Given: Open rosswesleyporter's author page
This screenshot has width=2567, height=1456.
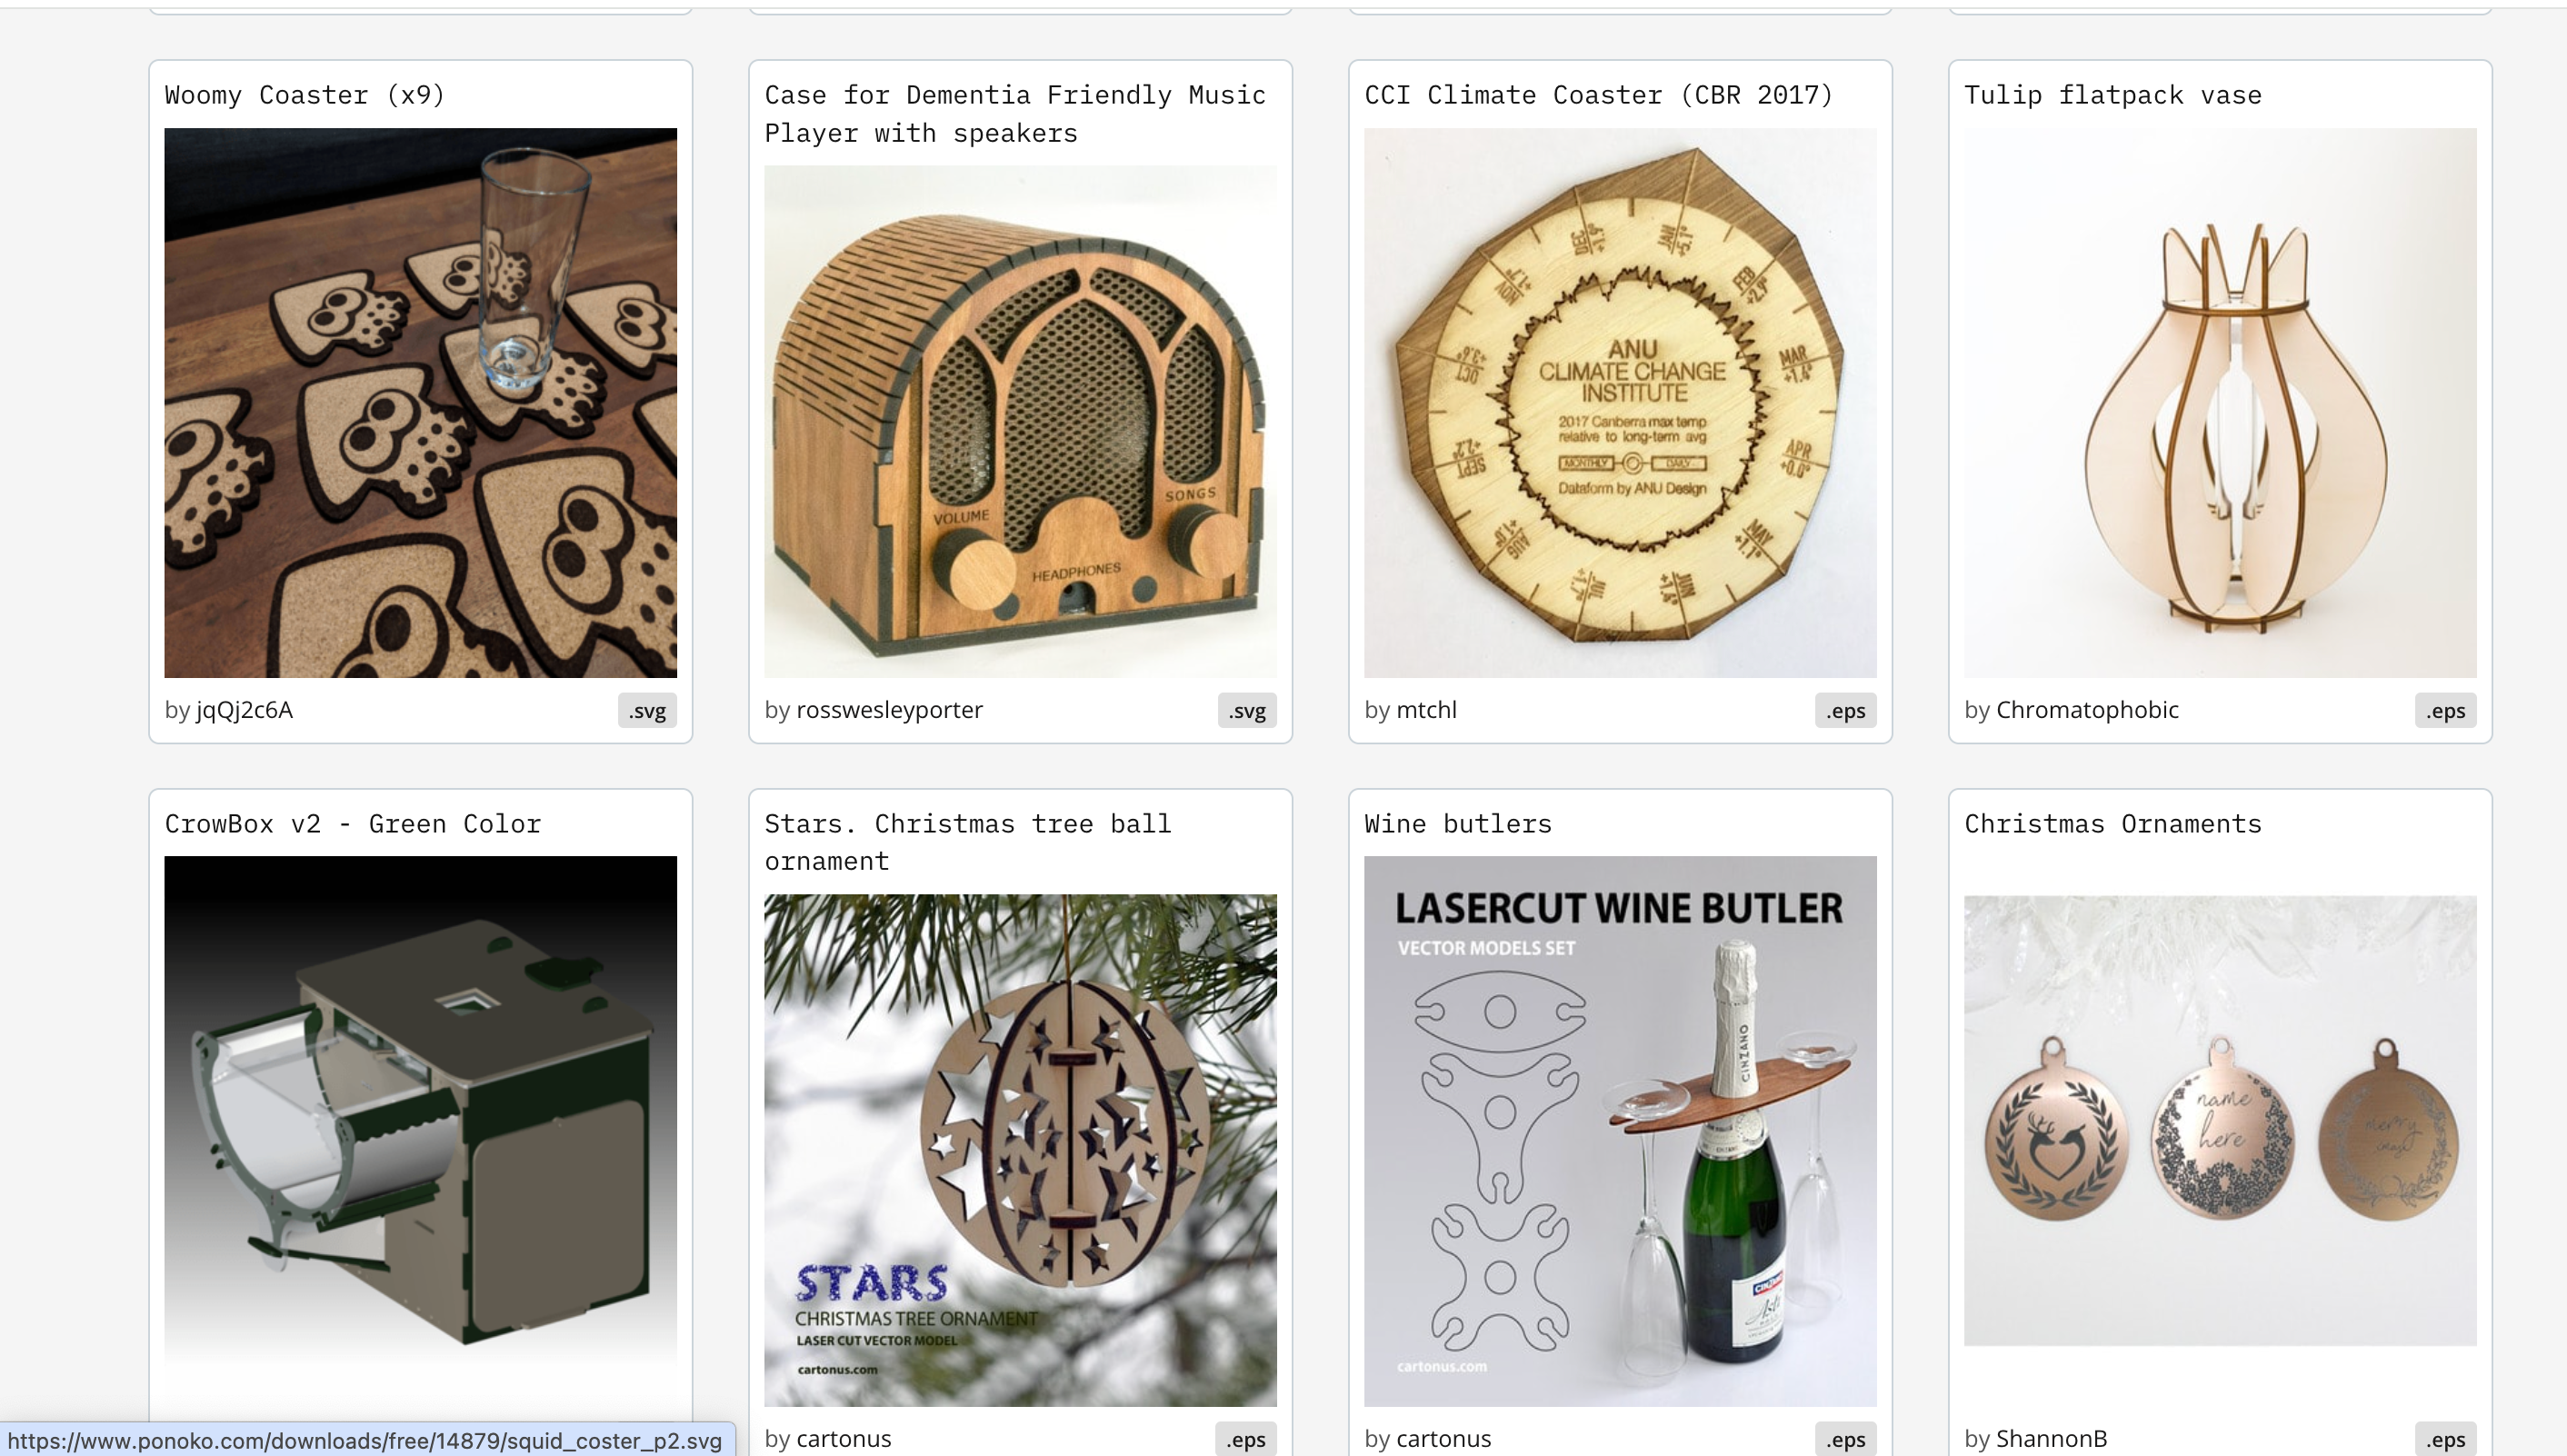Looking at the screenshot, I should pyautogui.click(x=889, y=709).
